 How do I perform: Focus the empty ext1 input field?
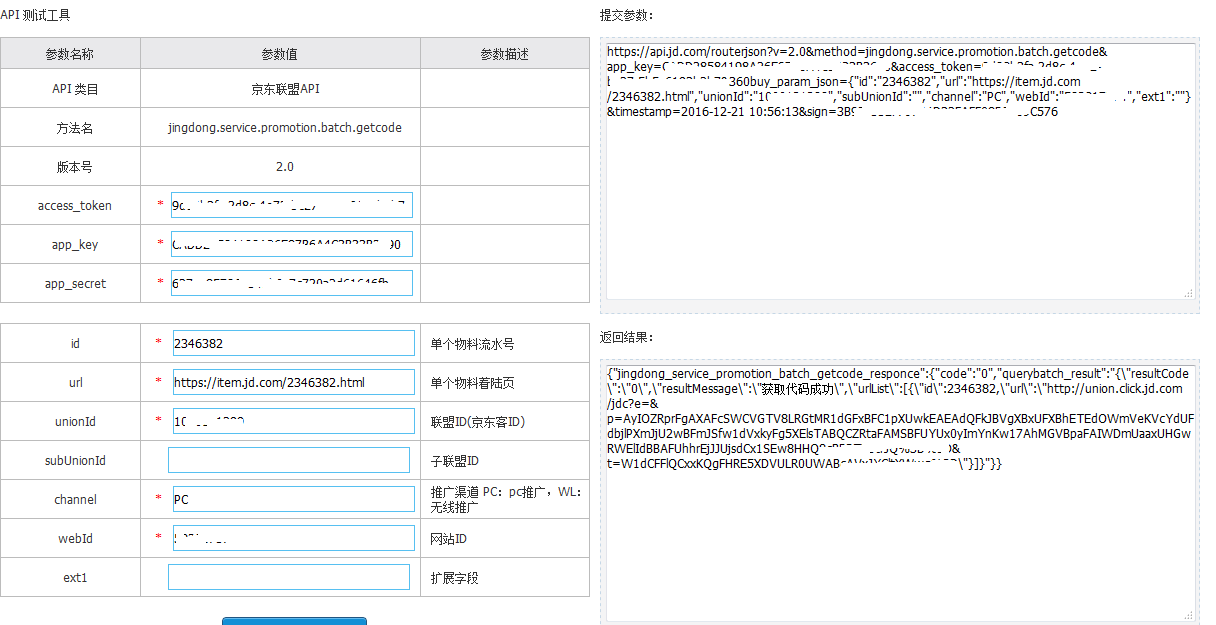(x=289, y=577)
